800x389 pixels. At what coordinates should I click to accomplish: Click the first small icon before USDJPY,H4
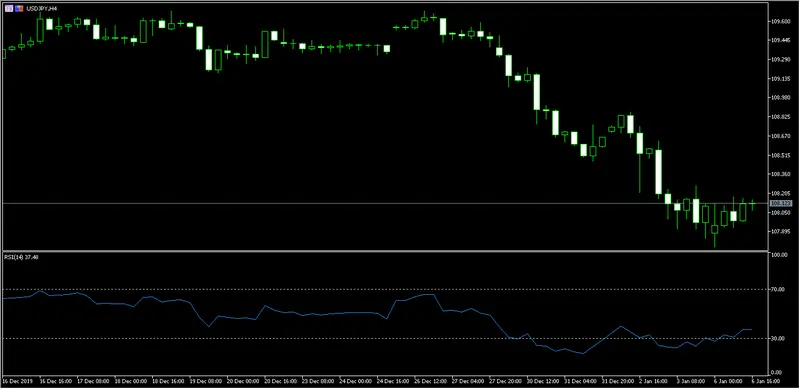(x=9, y=8)
